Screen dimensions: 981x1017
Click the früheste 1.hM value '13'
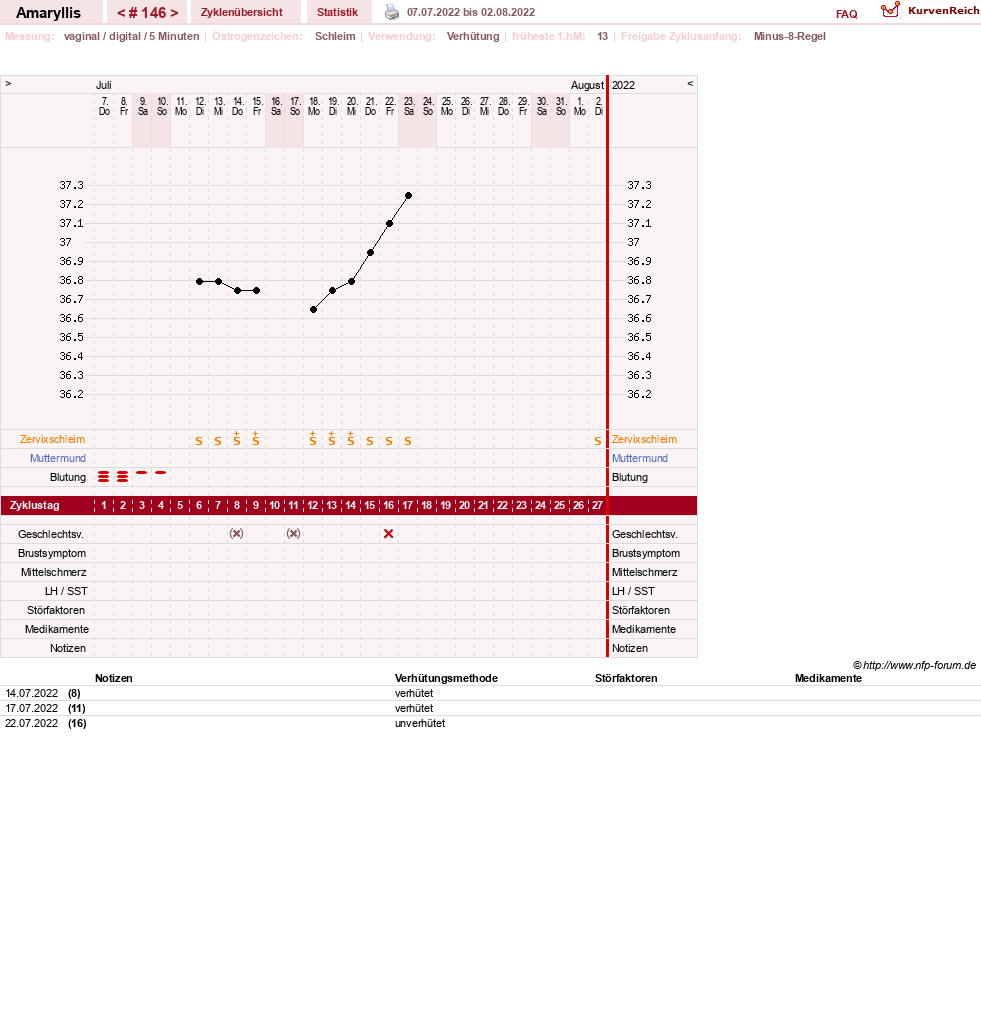point(603,36)
